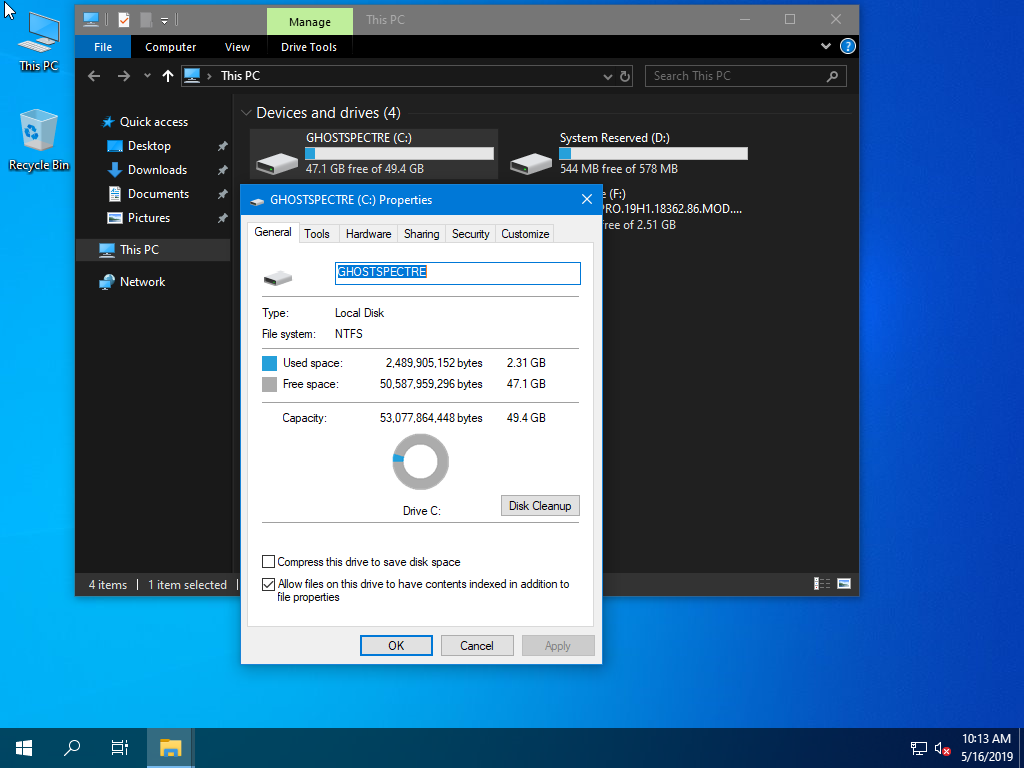
Task: Open the Hardware tab in Properties dialog
Action: 368,234
